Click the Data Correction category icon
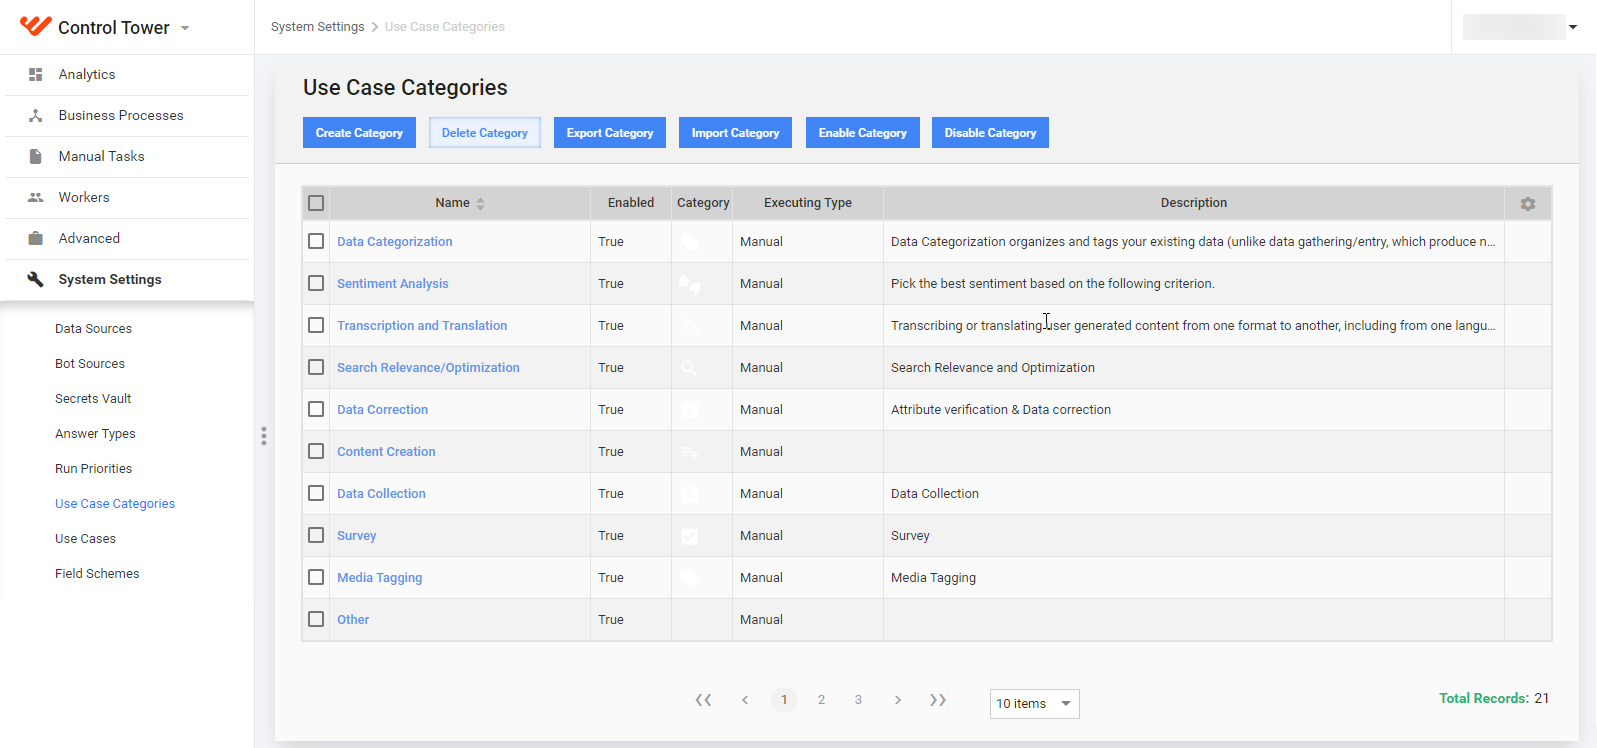This screenshot has width=1597, height=748. click(x=690, y=410)
